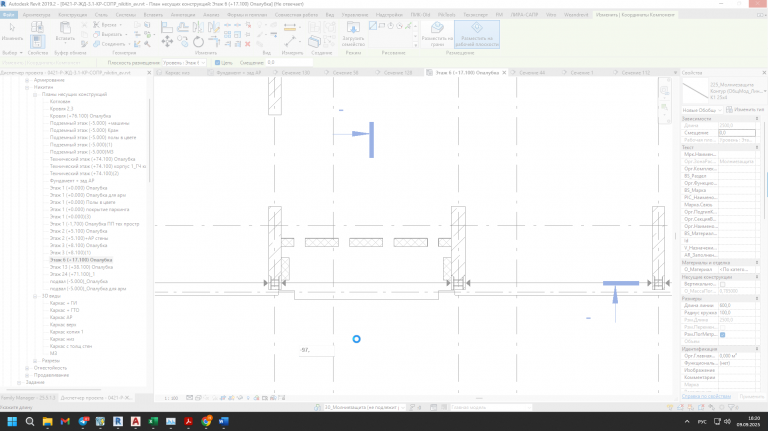The image size is (768, 431).
Task: Click the Изменить тип (Edit Type) button
Action: 747,110
